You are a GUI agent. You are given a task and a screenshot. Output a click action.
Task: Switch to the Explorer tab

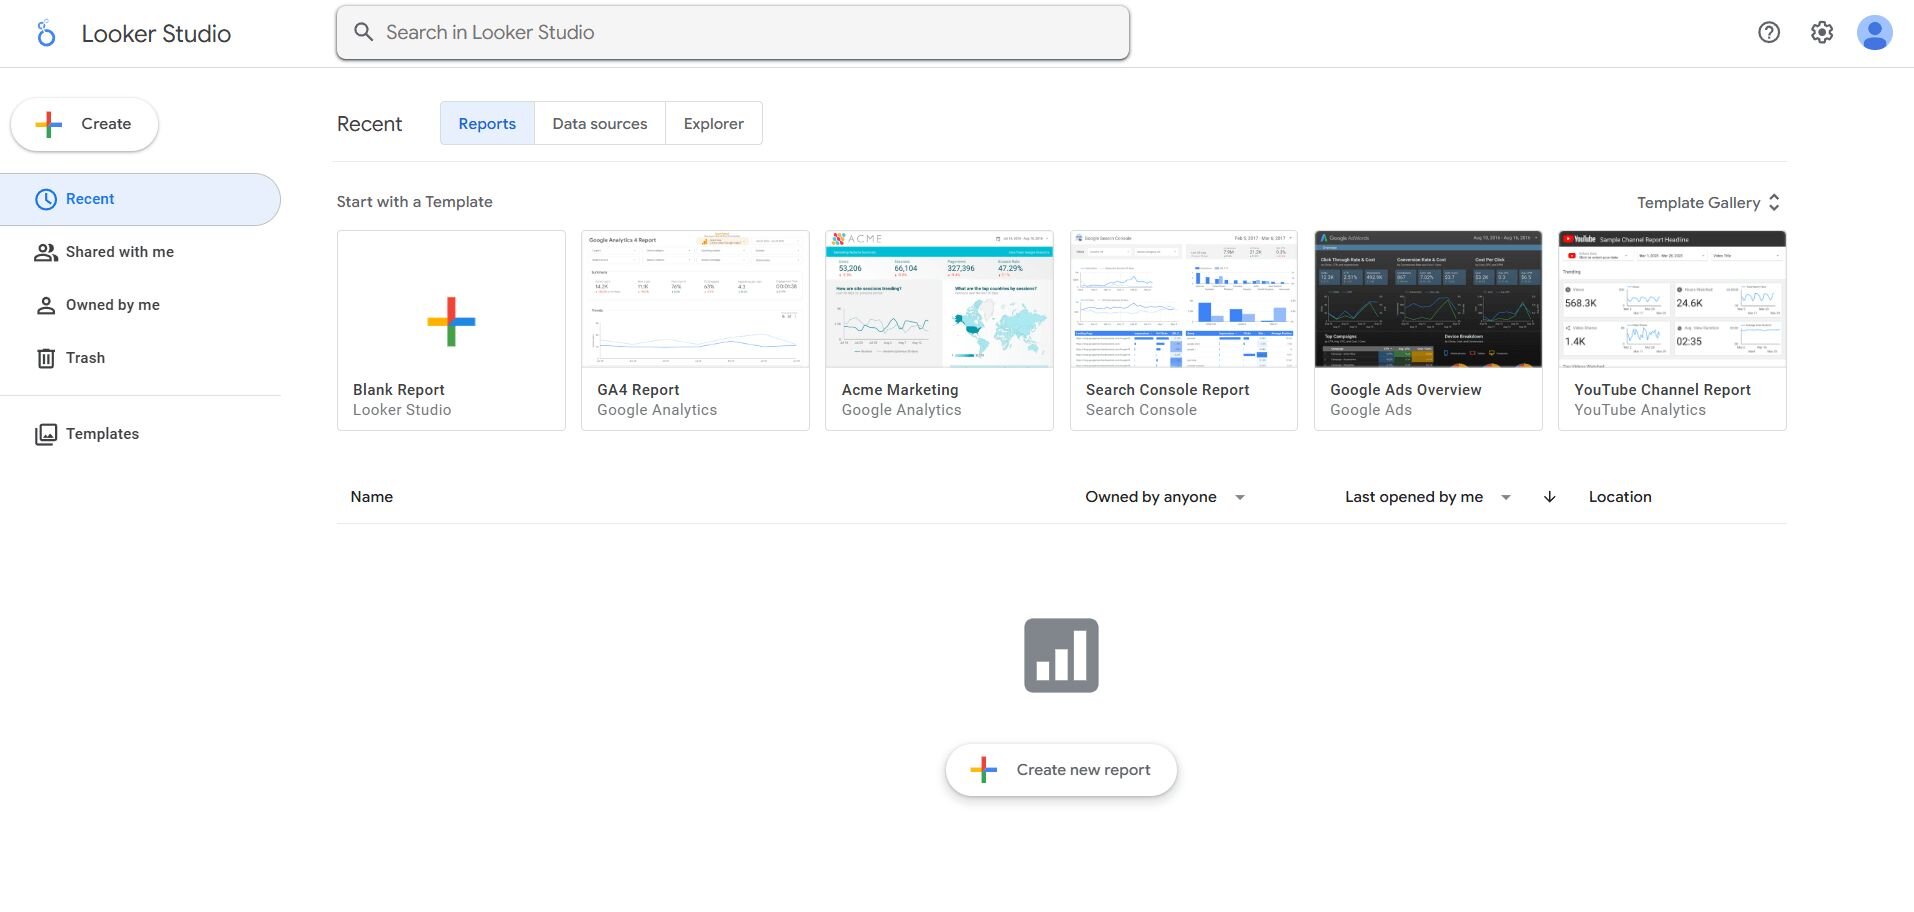tap(713, 123)
